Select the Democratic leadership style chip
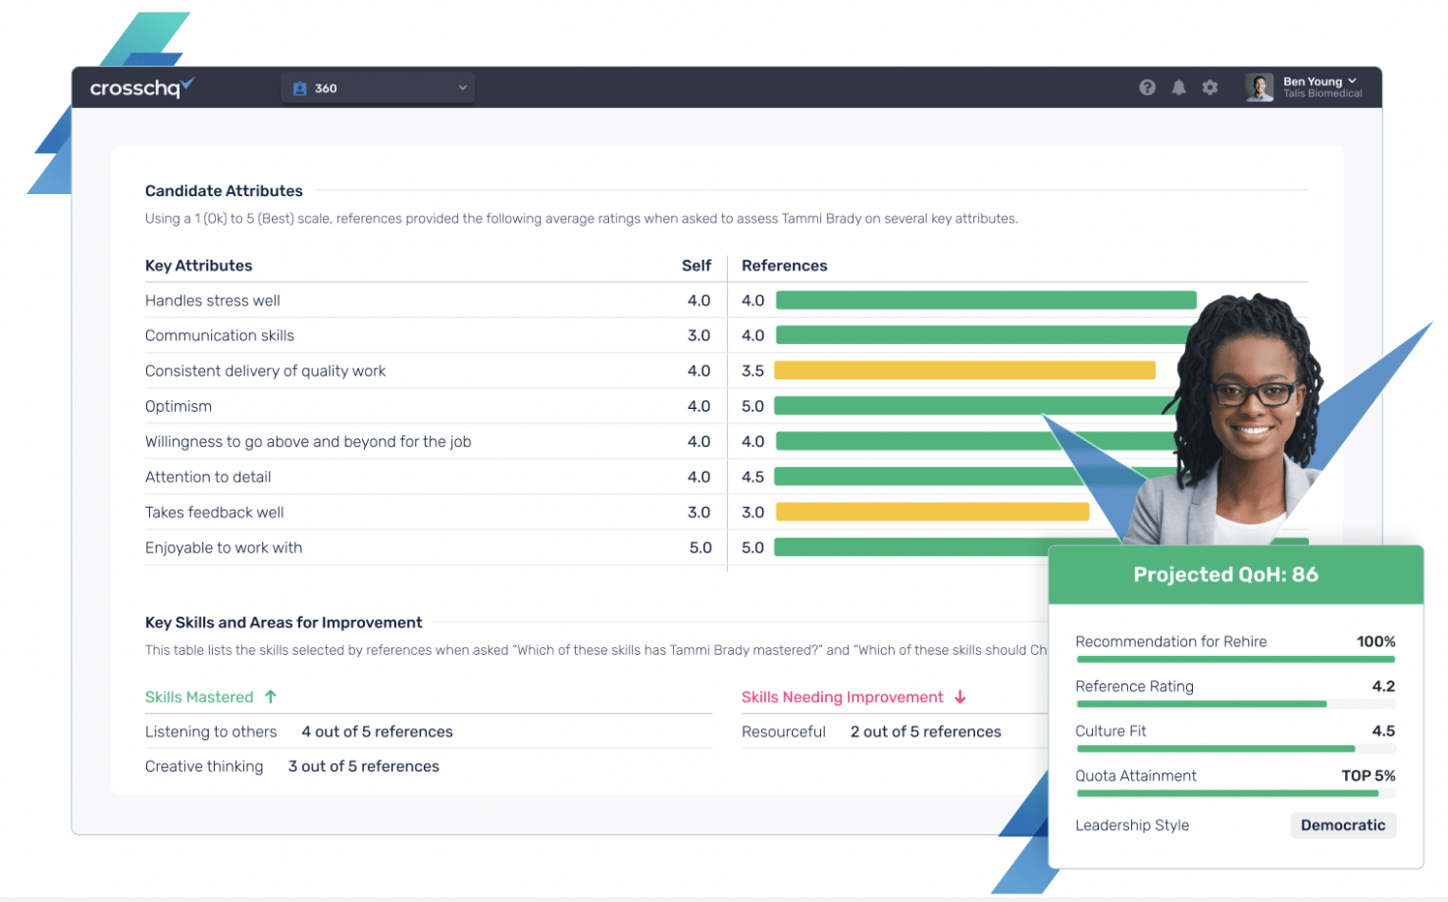Viewport: 1448px width, 902px height. point(1343,825)
